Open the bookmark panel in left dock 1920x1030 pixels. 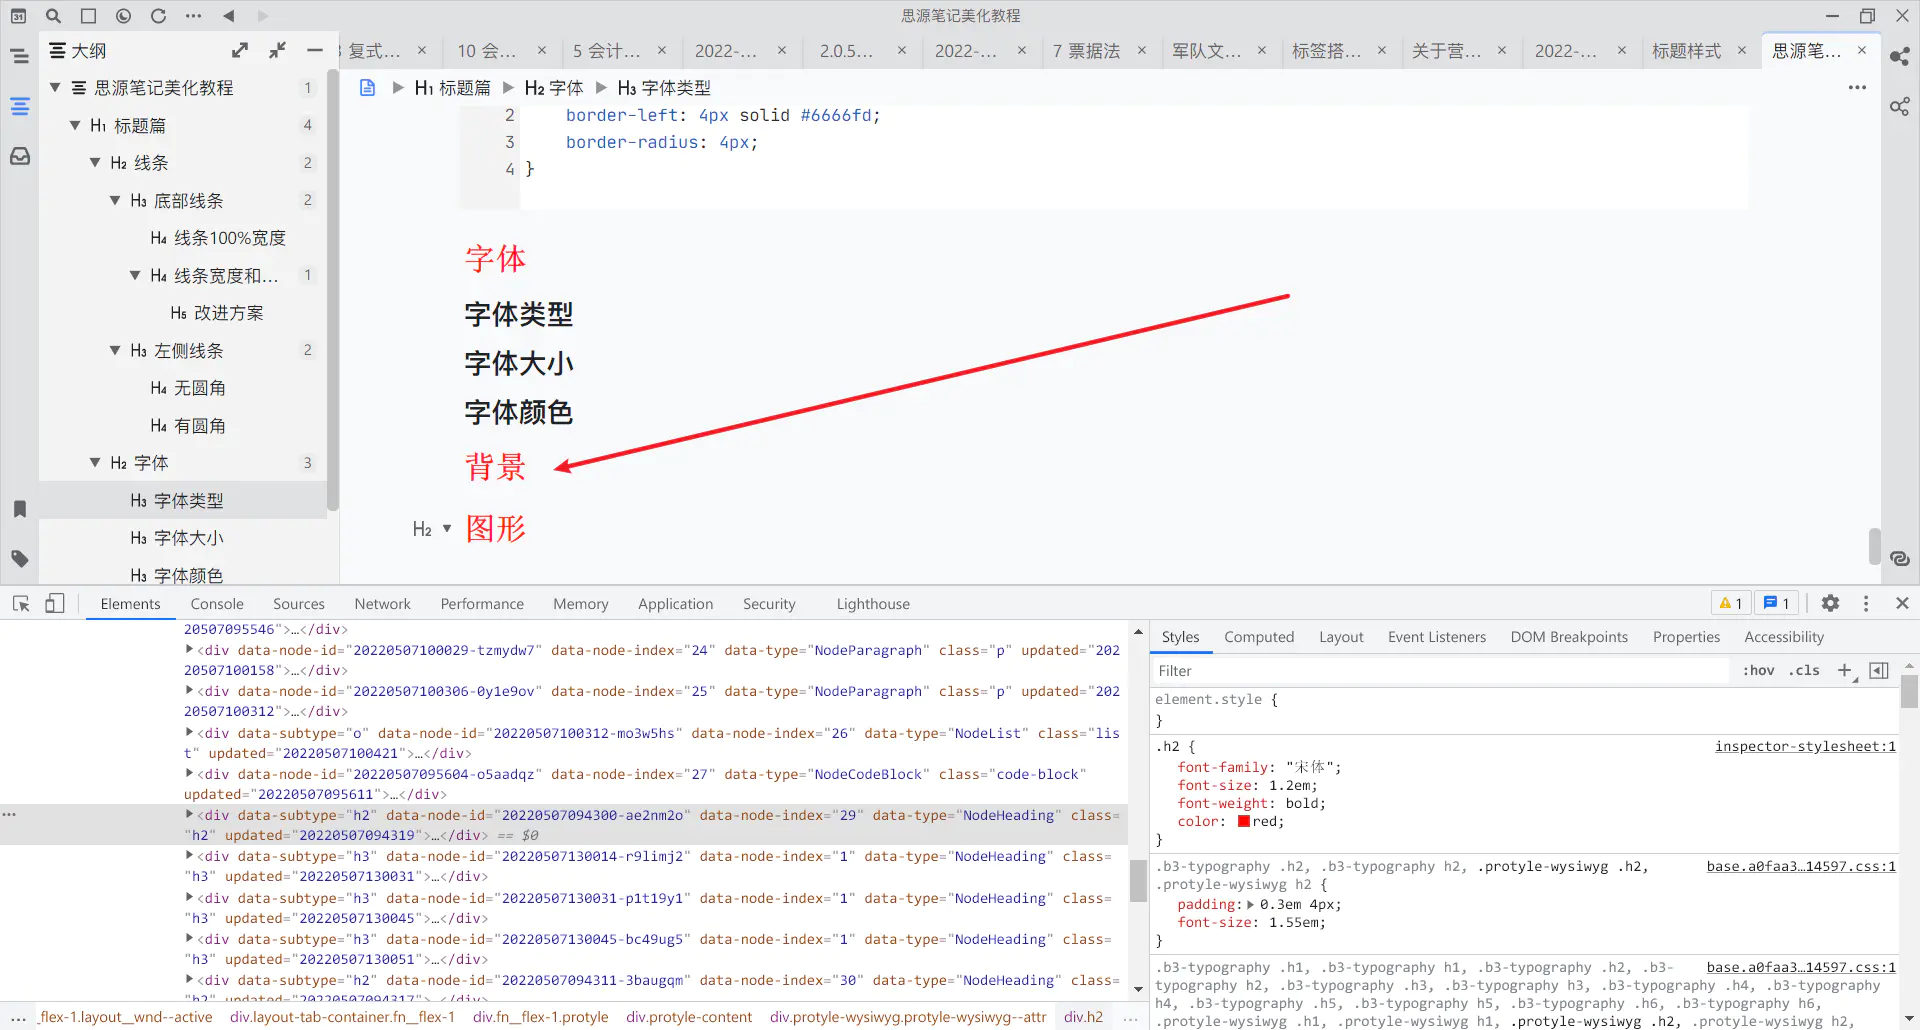tap(20, 509)
